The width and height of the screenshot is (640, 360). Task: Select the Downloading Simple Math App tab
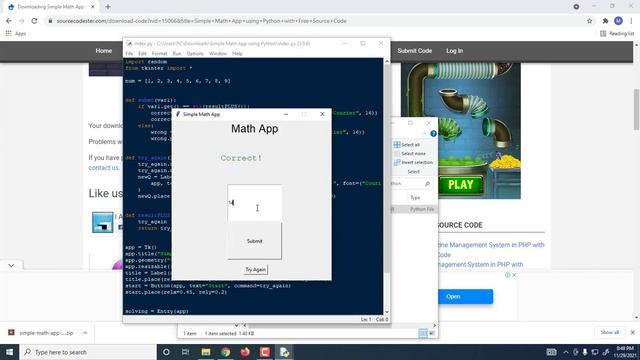[x=50, y=7]
